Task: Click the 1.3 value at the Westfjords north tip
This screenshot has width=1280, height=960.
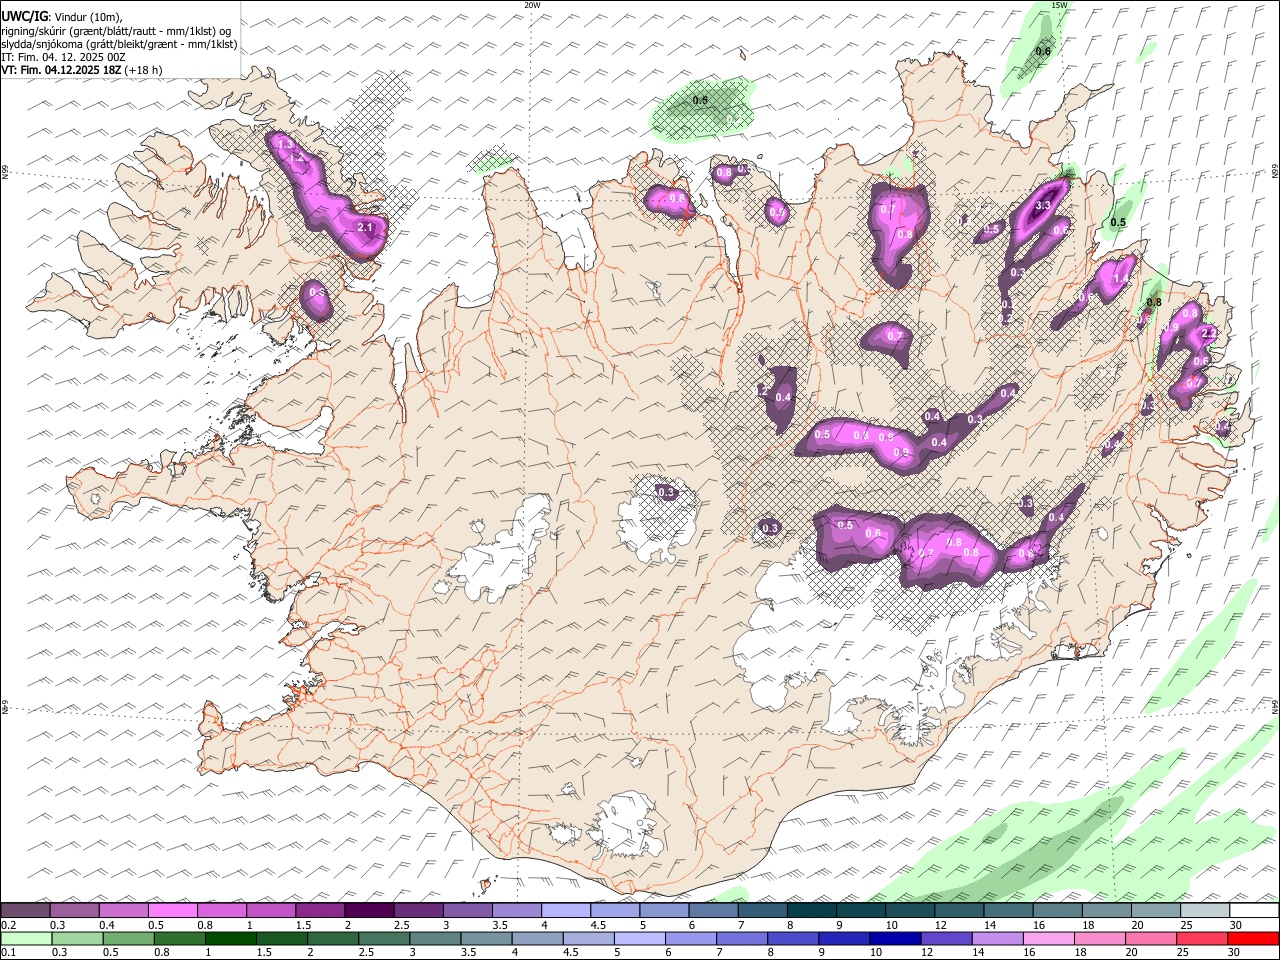Action: [x=285, y=145]
